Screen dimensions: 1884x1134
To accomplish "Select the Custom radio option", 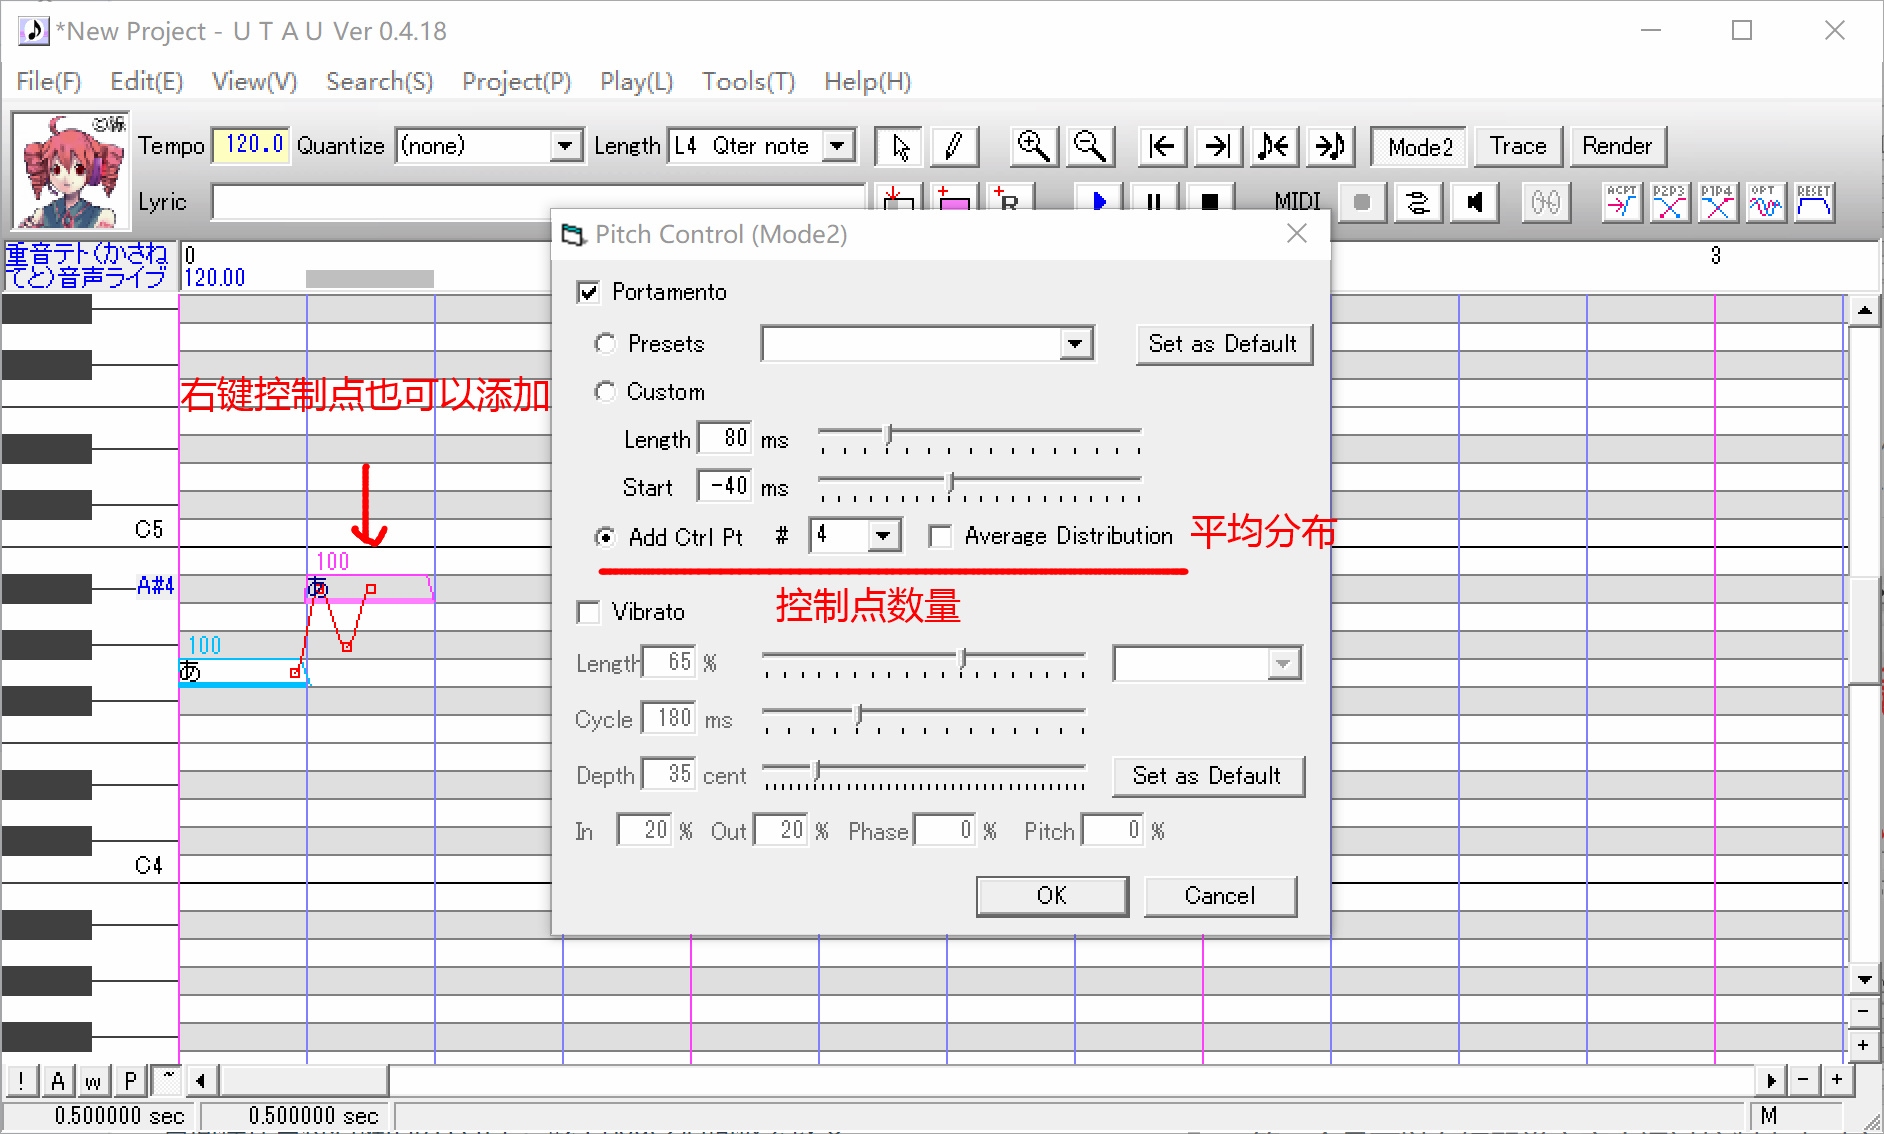I will tap(604, 392).
